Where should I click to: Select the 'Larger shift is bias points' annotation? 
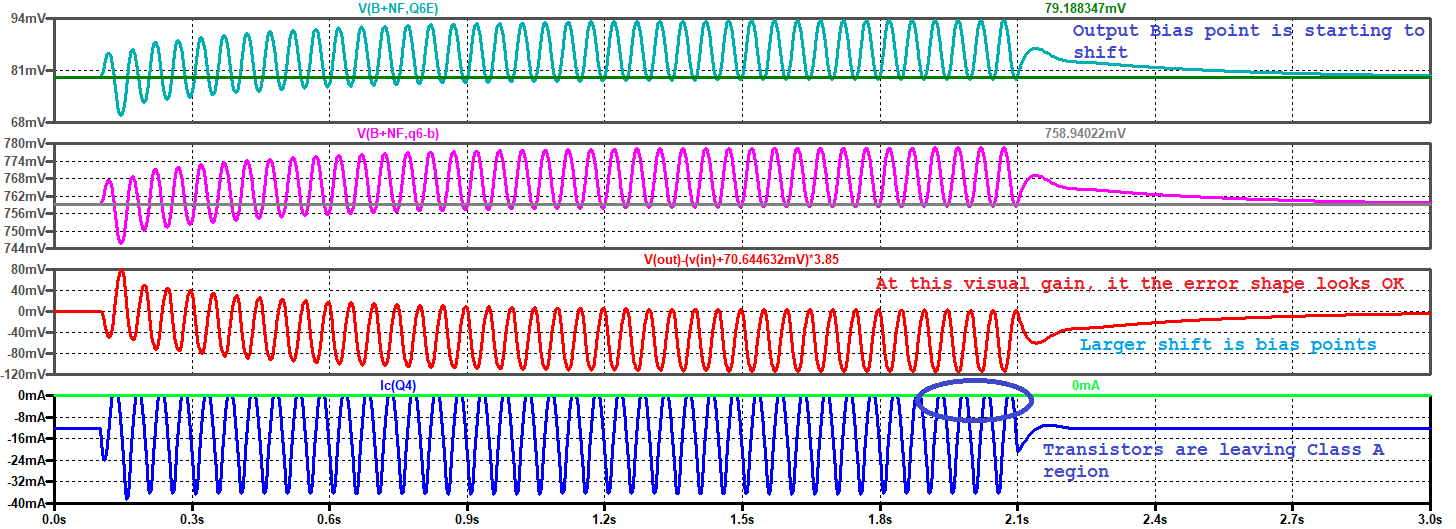point(1228,344)
